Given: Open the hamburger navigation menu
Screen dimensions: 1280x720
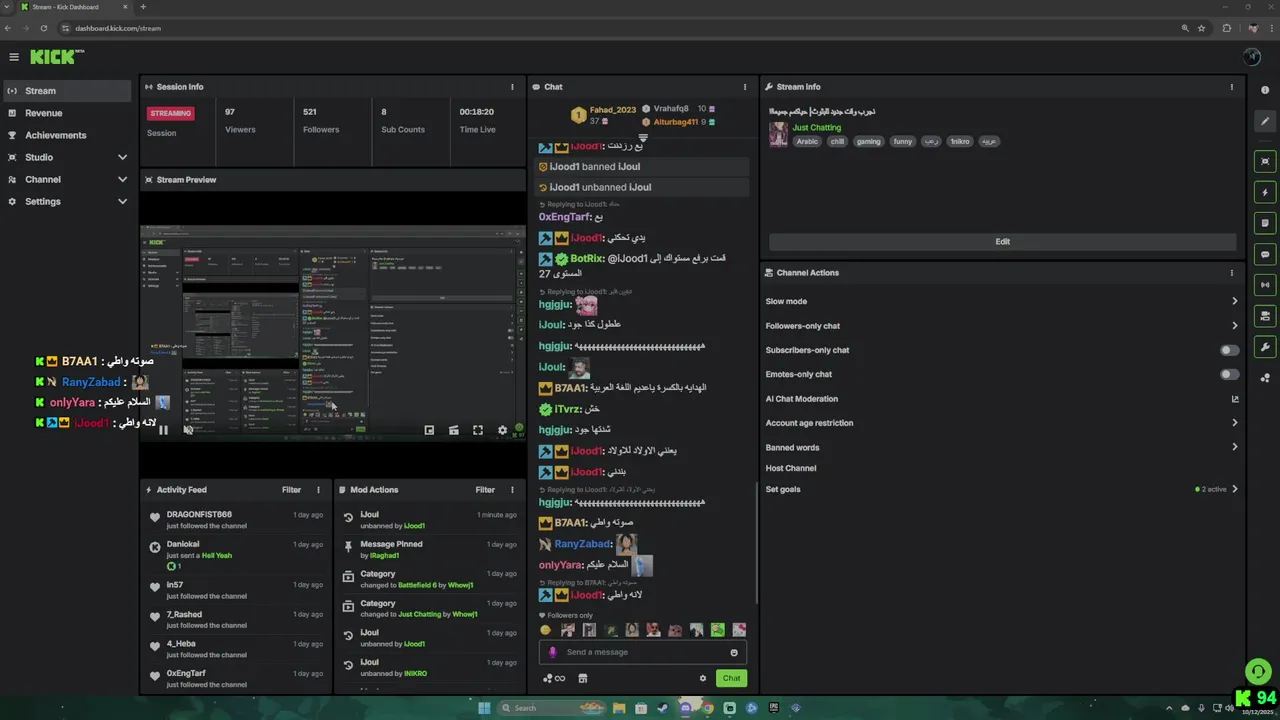Looking at the screenshot, I should (x=14, y=57).
